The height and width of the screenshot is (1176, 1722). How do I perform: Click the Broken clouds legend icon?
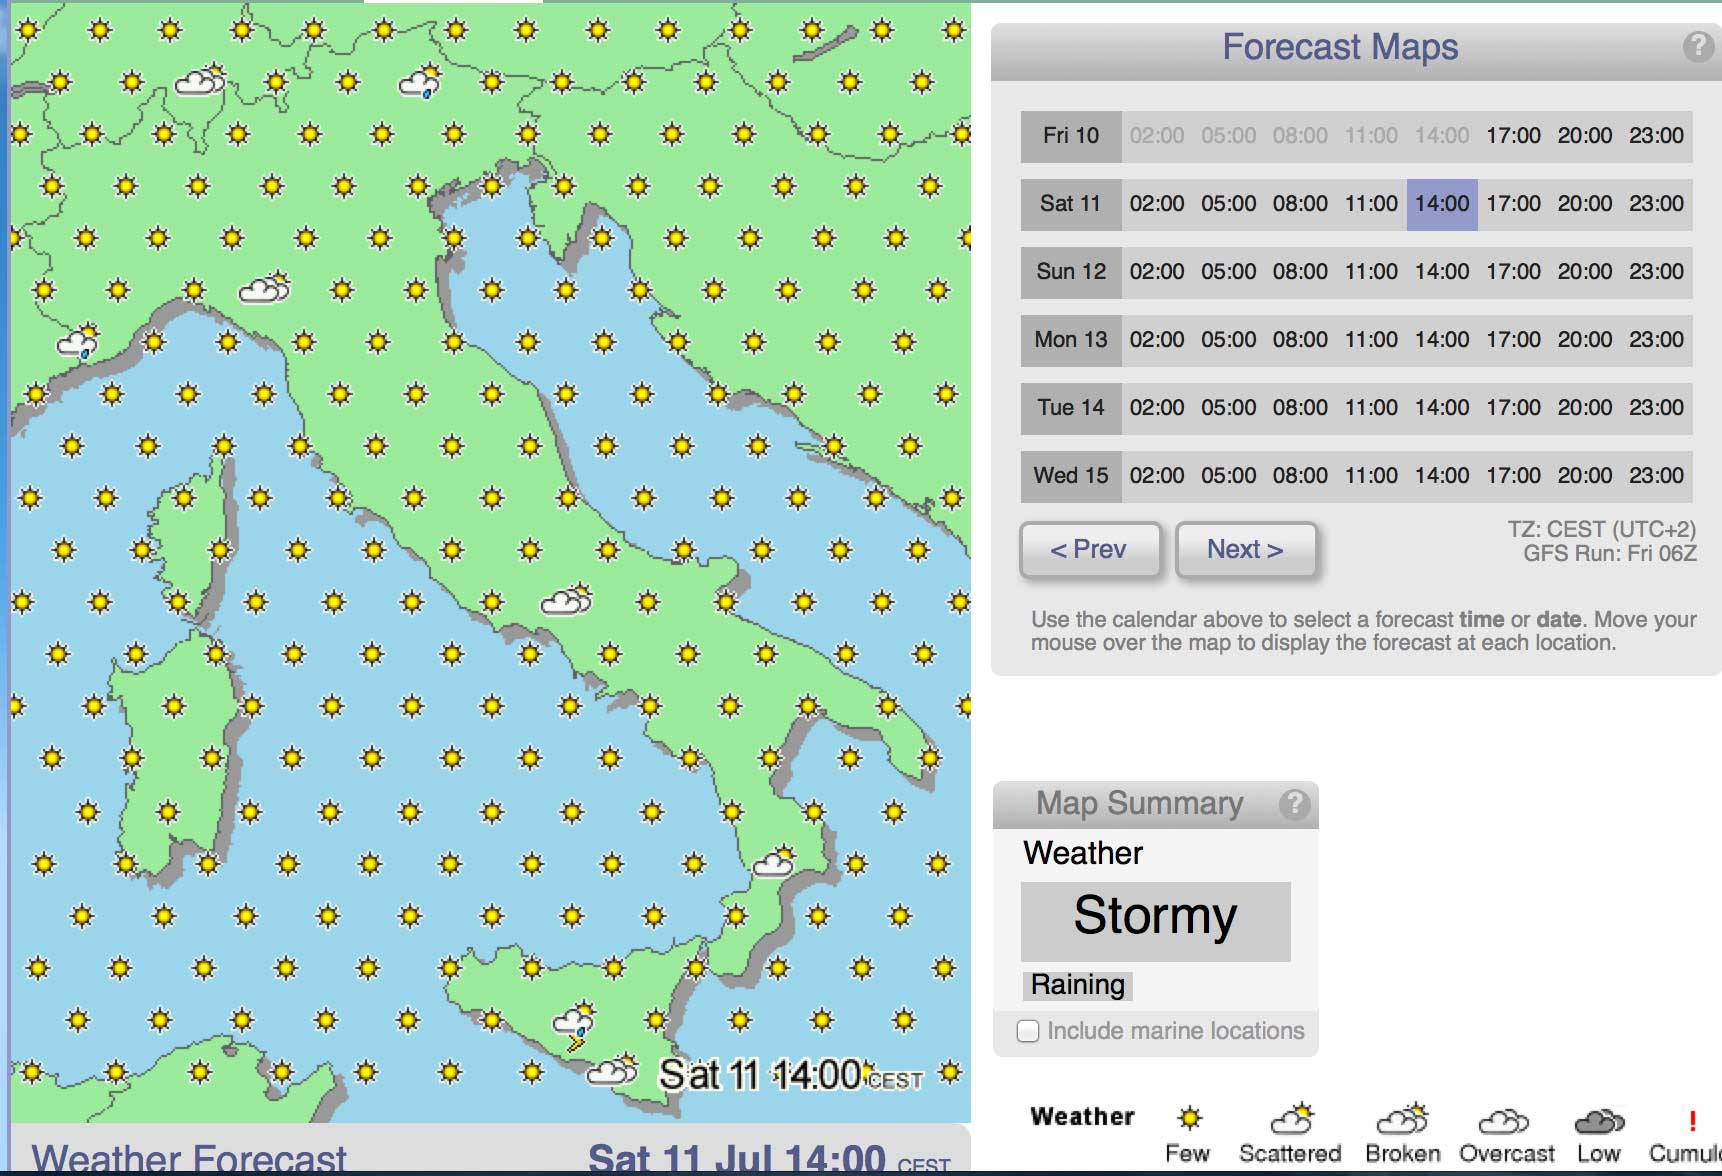[x=1402, y=1118]
